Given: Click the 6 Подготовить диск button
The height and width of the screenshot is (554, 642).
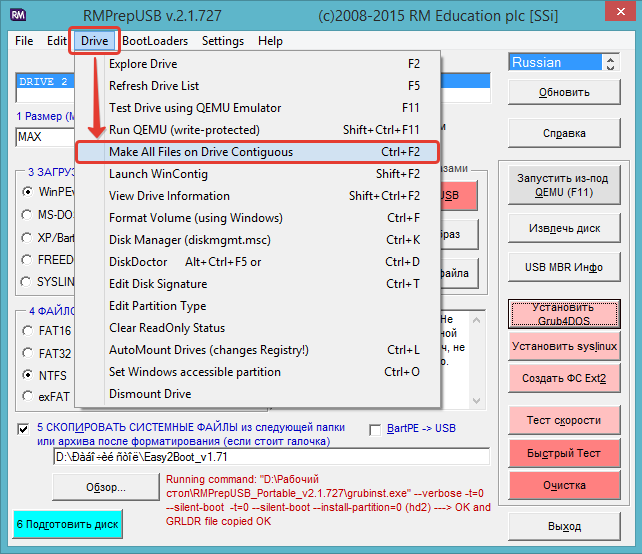Looking at the screenshot, I should 68,524.
